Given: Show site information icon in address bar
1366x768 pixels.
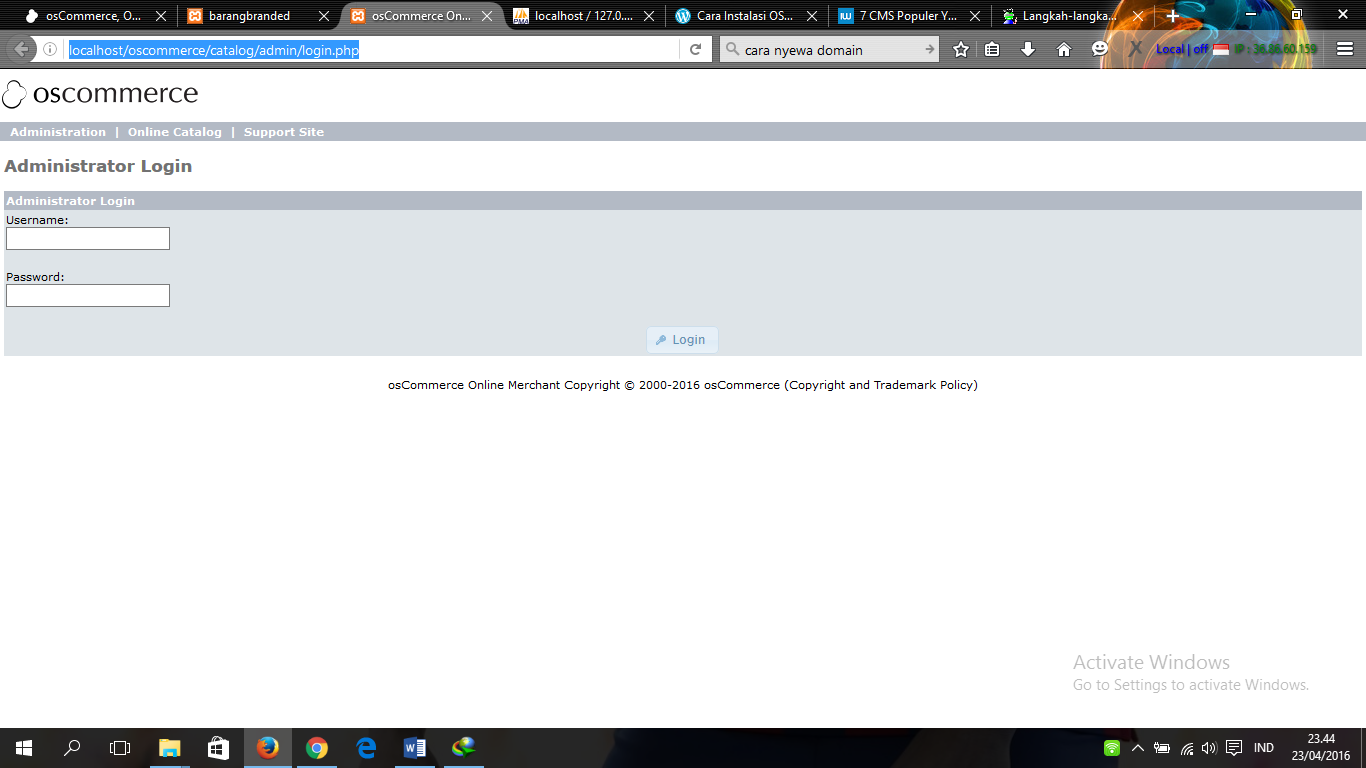Looking at the screenshot, I should point(50,49).
